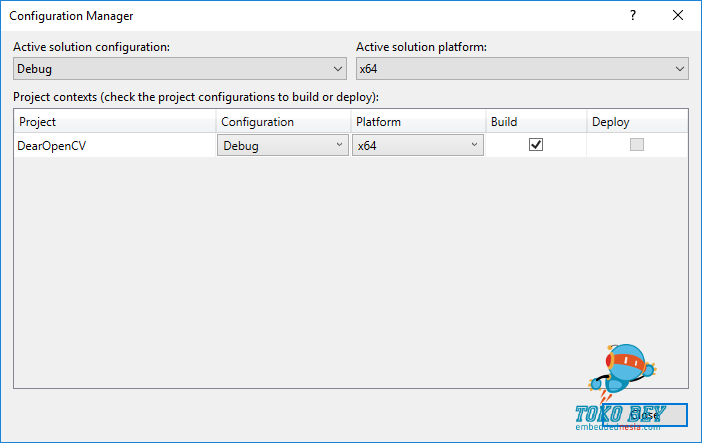Click the Configuration column header

click(283, 121)
